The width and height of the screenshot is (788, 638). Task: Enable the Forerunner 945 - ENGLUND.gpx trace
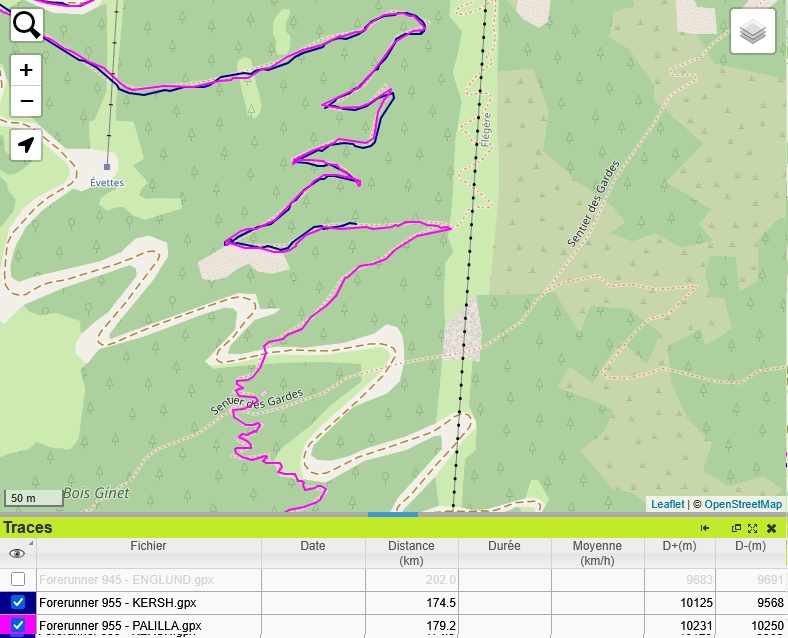18,580
